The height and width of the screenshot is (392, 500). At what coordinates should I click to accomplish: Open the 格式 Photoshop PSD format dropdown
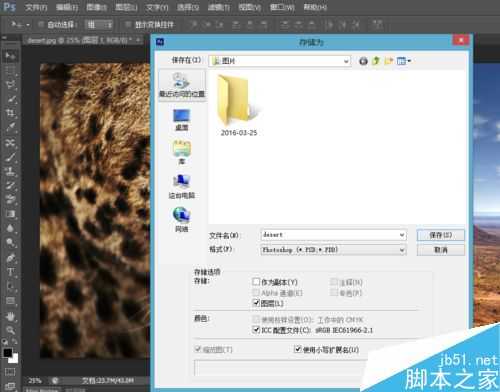333,250
